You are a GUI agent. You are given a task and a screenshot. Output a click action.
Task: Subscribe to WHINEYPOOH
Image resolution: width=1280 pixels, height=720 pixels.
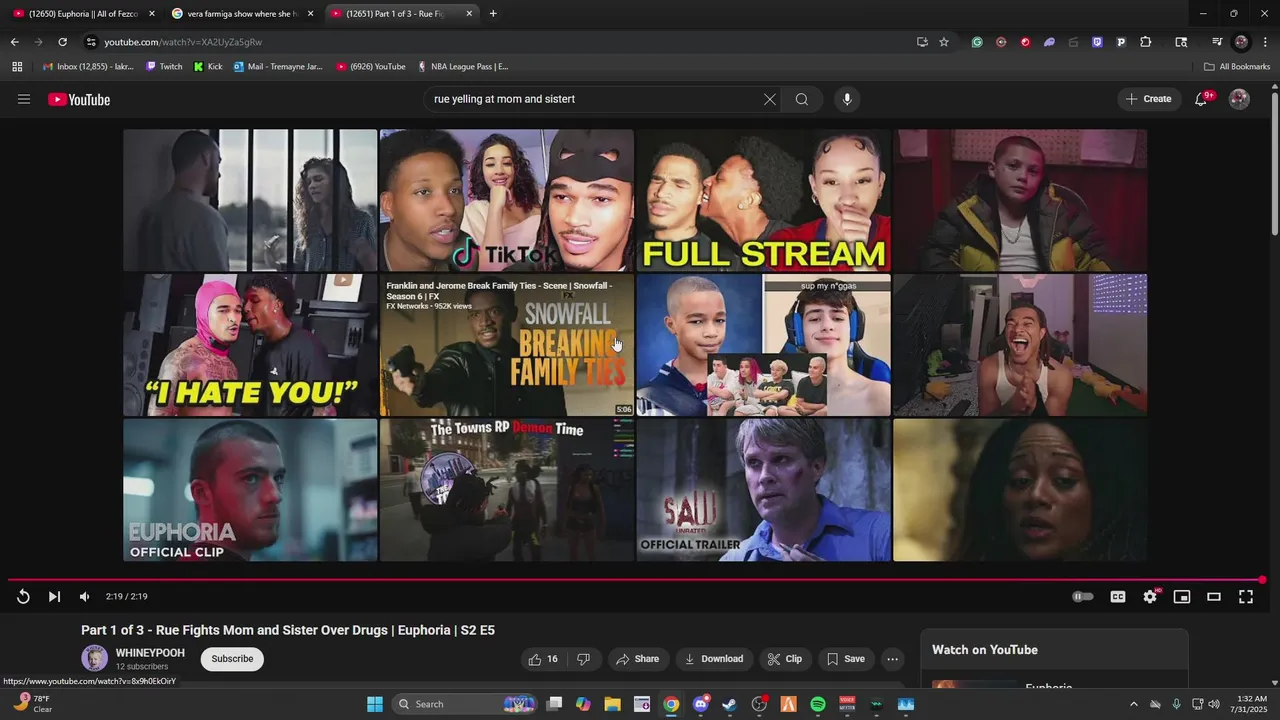(x=232, y=659)
